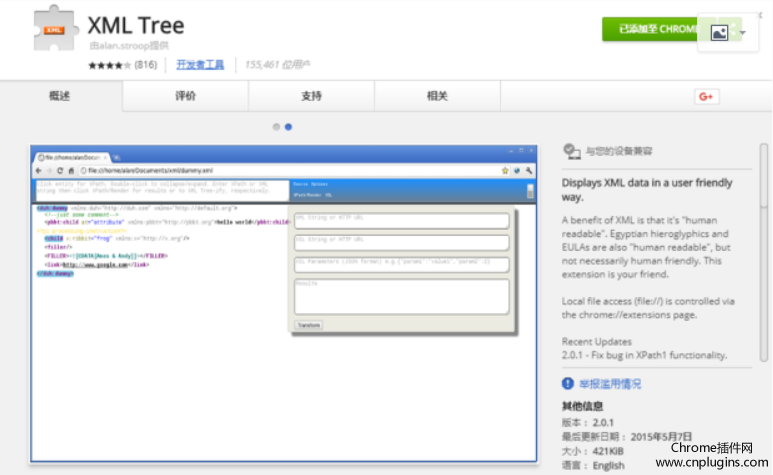773x475 pixels.
Task: Select the first gray carousel dot
Action: [x=276, y=127]
